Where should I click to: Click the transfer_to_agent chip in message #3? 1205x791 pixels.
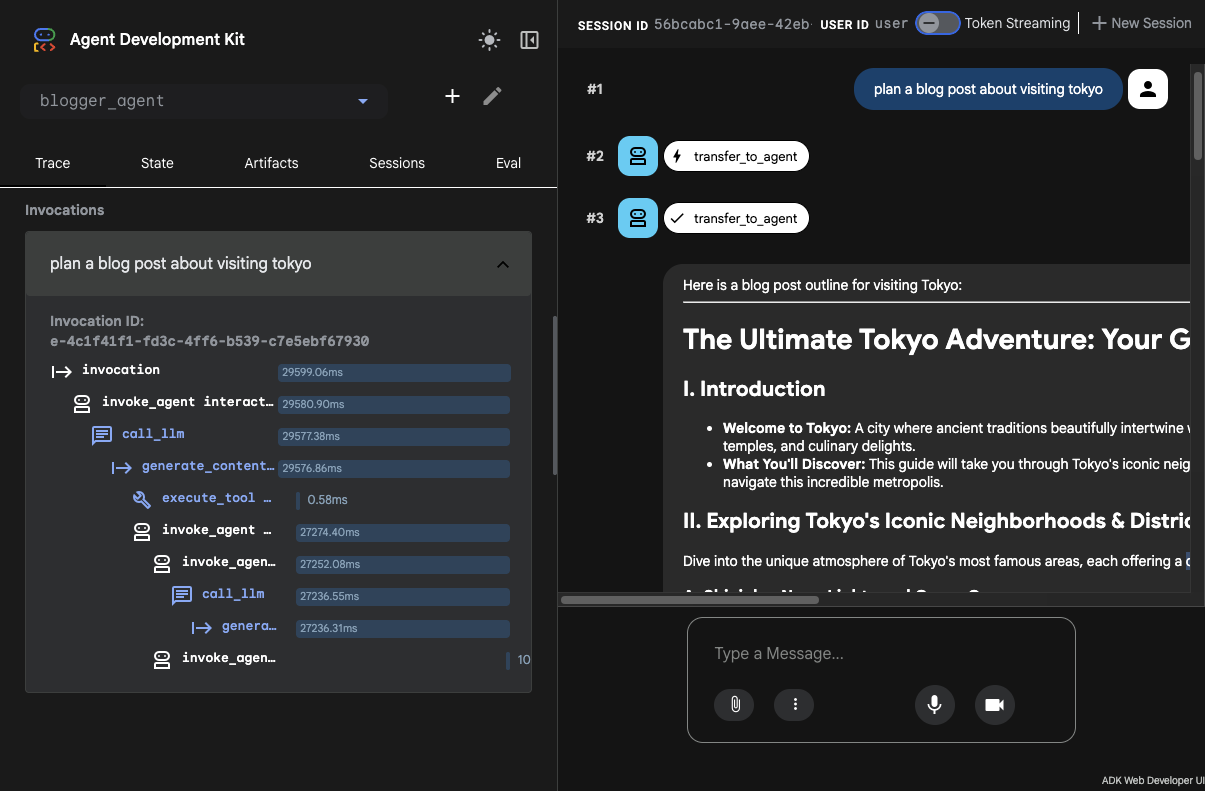click(x=736, y=218)
